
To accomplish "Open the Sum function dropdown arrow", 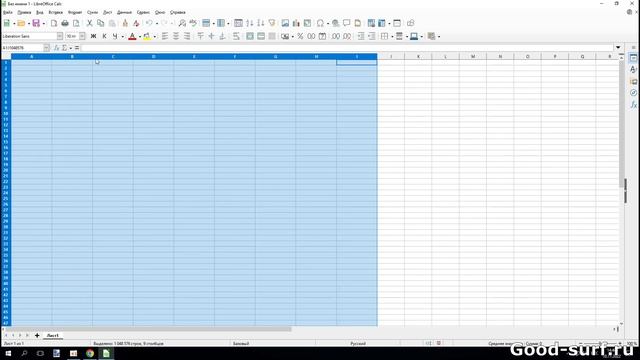I will click(71, 48).
